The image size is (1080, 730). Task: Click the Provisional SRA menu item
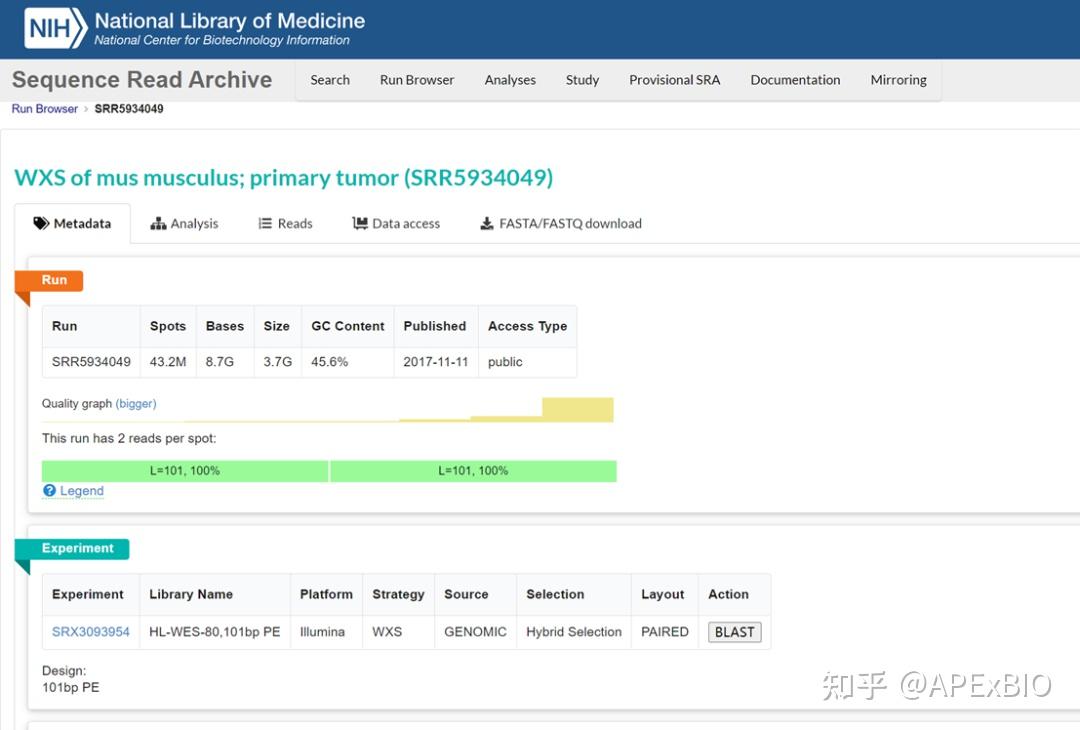pos(674,80)
